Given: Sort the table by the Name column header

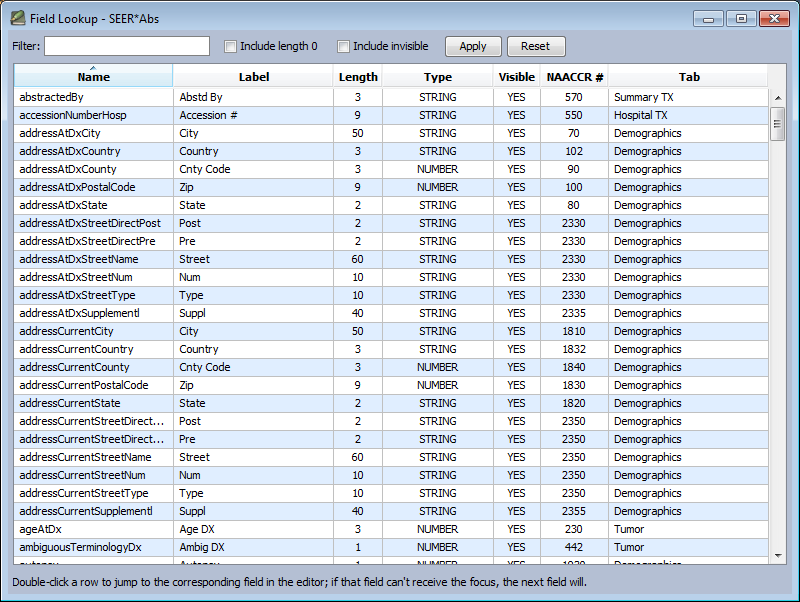Looking at the screenshot, I should 93,77.
